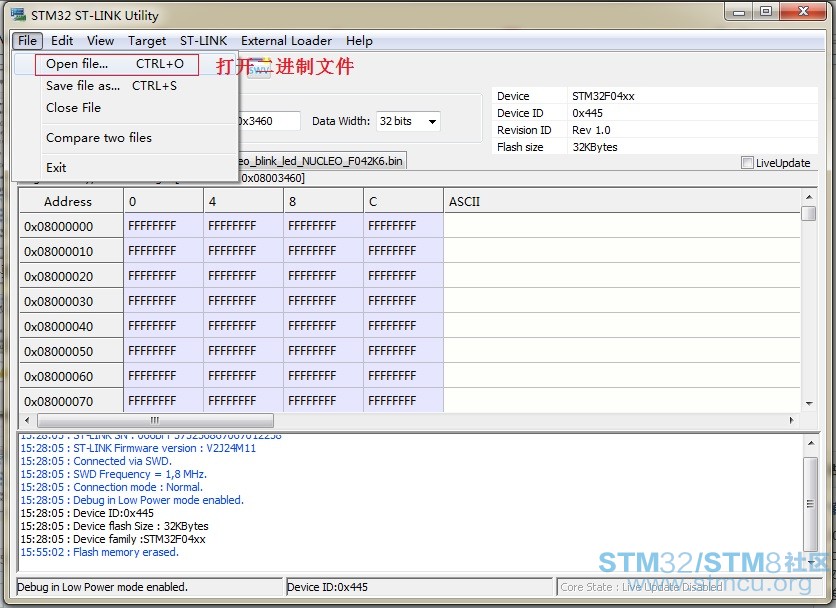Click log line 'ST-LINK Firmware version'

point(138,449)
